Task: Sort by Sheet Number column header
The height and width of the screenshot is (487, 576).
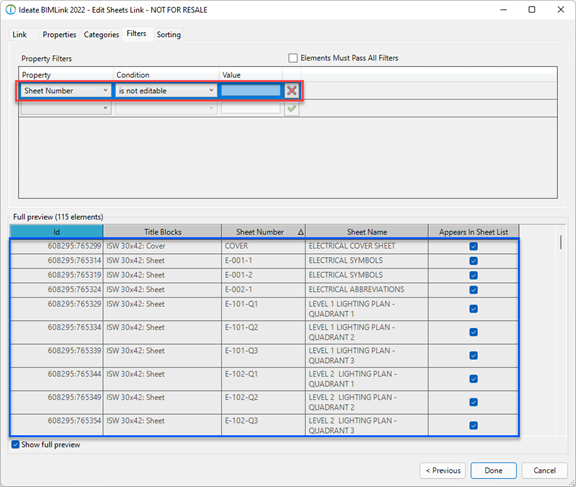Action: [x=264, y=232]
